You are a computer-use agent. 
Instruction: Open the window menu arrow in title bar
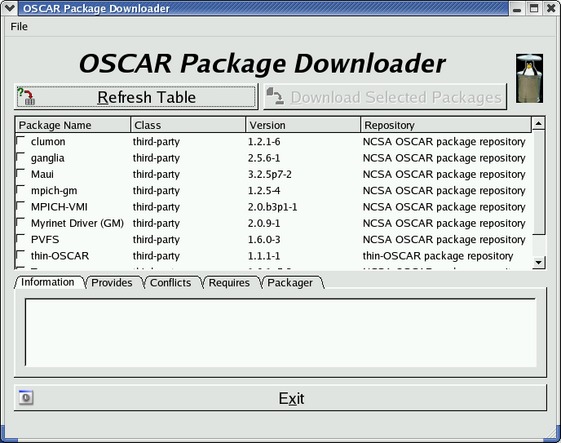[9, 8]
